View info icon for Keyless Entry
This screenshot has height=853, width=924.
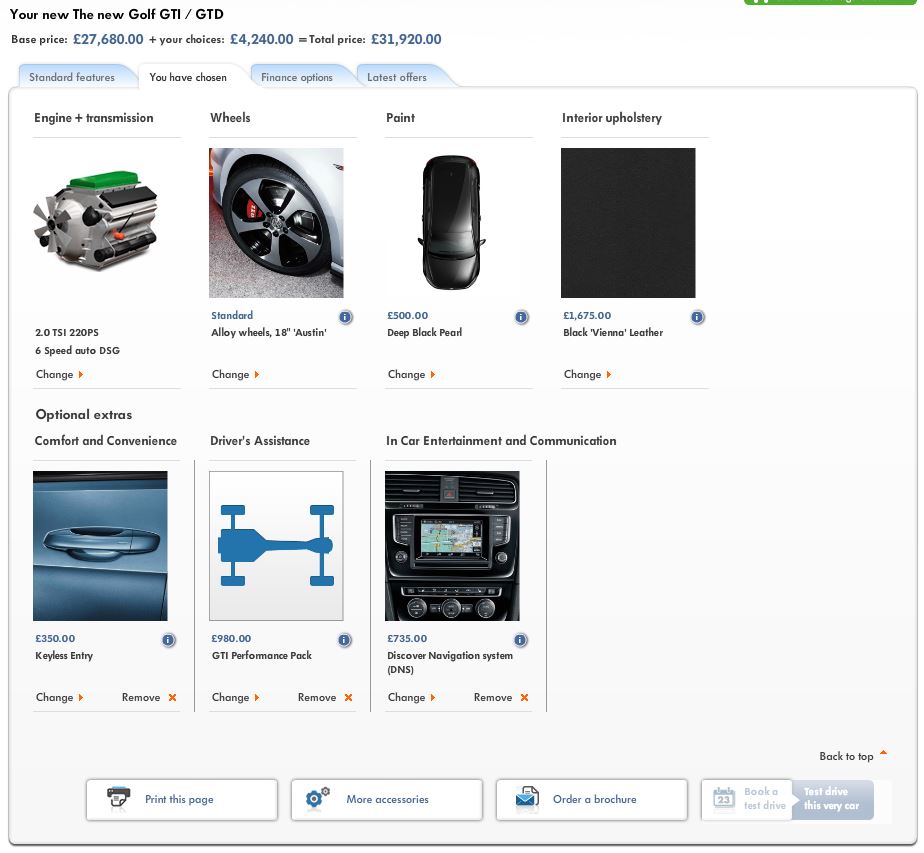tap(168, 640)
